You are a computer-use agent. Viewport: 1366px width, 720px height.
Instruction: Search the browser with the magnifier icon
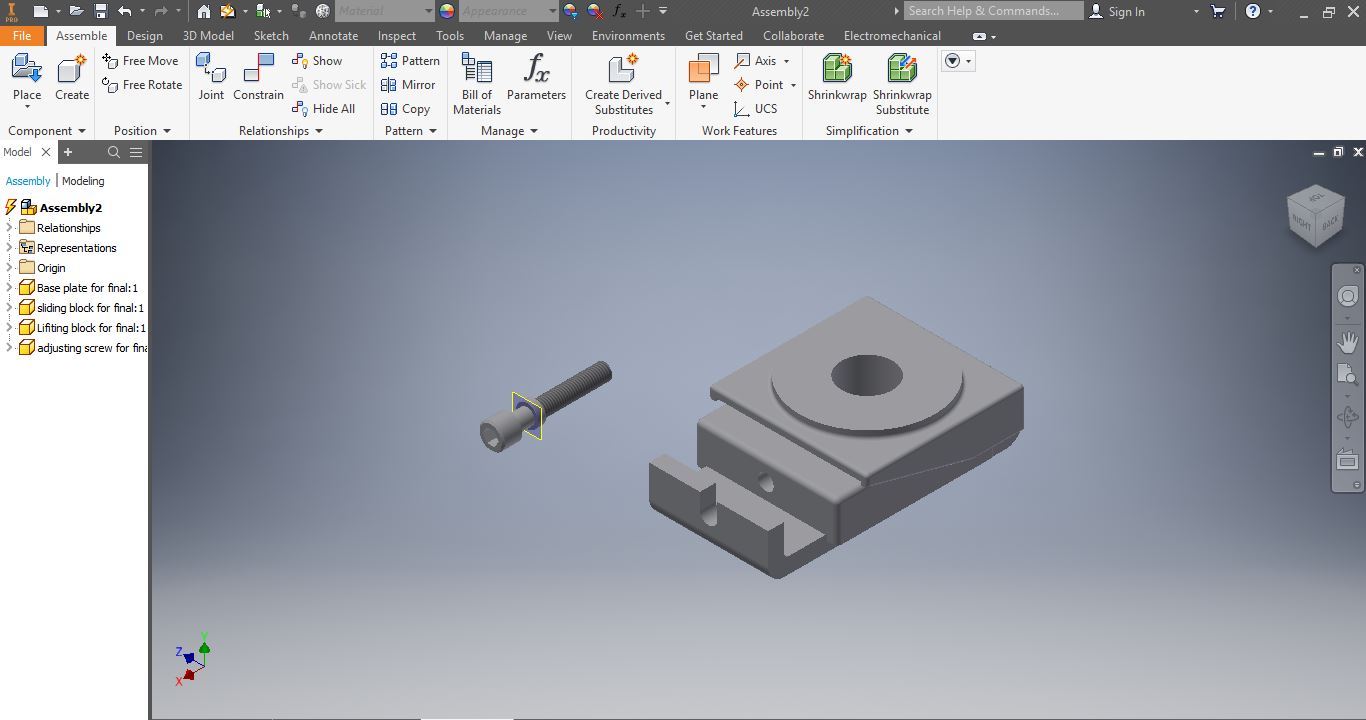point(114,152)
